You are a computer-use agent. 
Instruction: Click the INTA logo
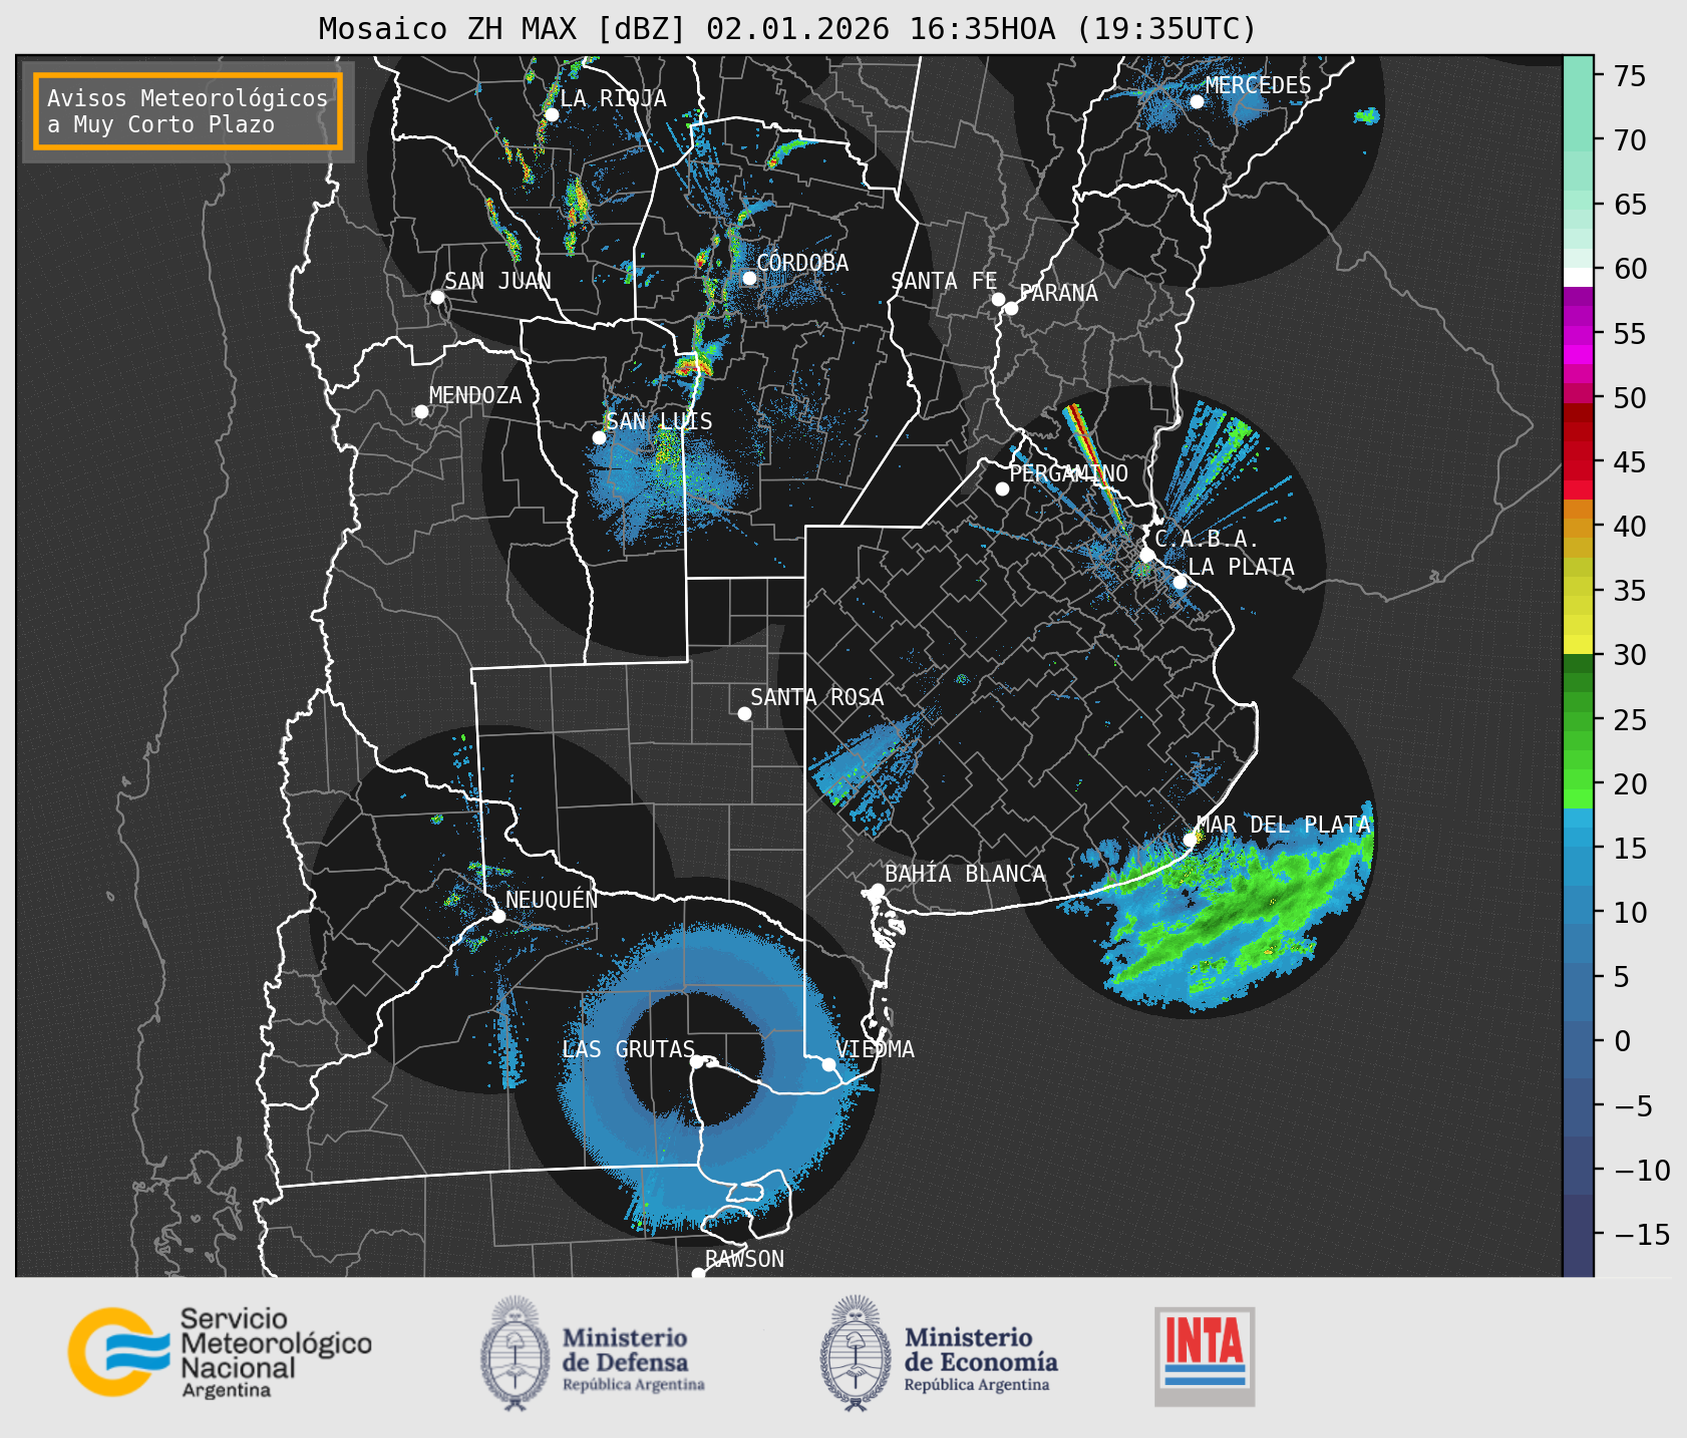(x=1204, y=1356)
